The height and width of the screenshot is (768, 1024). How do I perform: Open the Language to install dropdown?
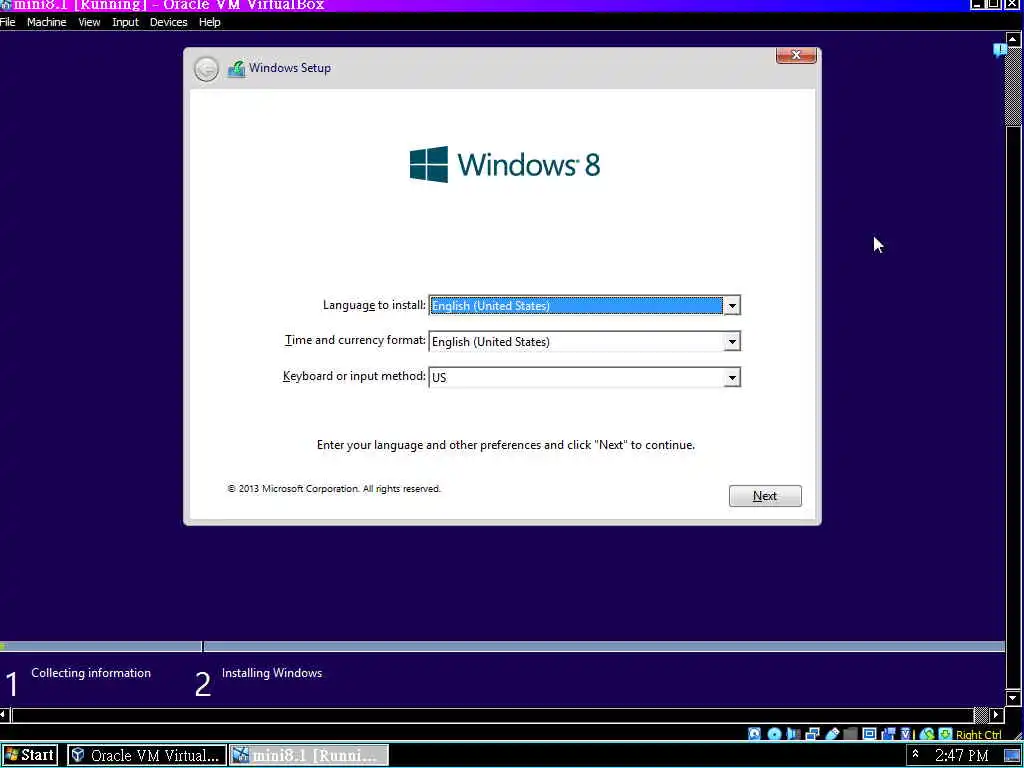(732, 306)
